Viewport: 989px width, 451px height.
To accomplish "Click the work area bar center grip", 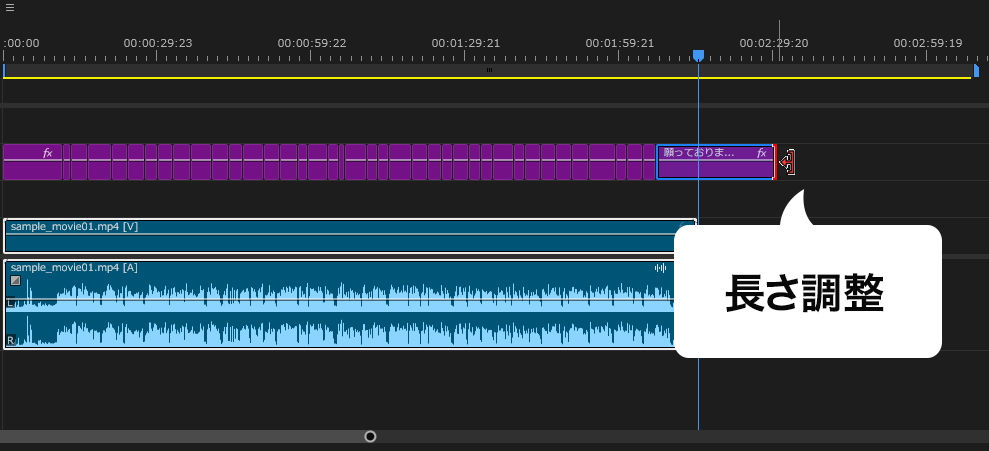I will 489,70.
